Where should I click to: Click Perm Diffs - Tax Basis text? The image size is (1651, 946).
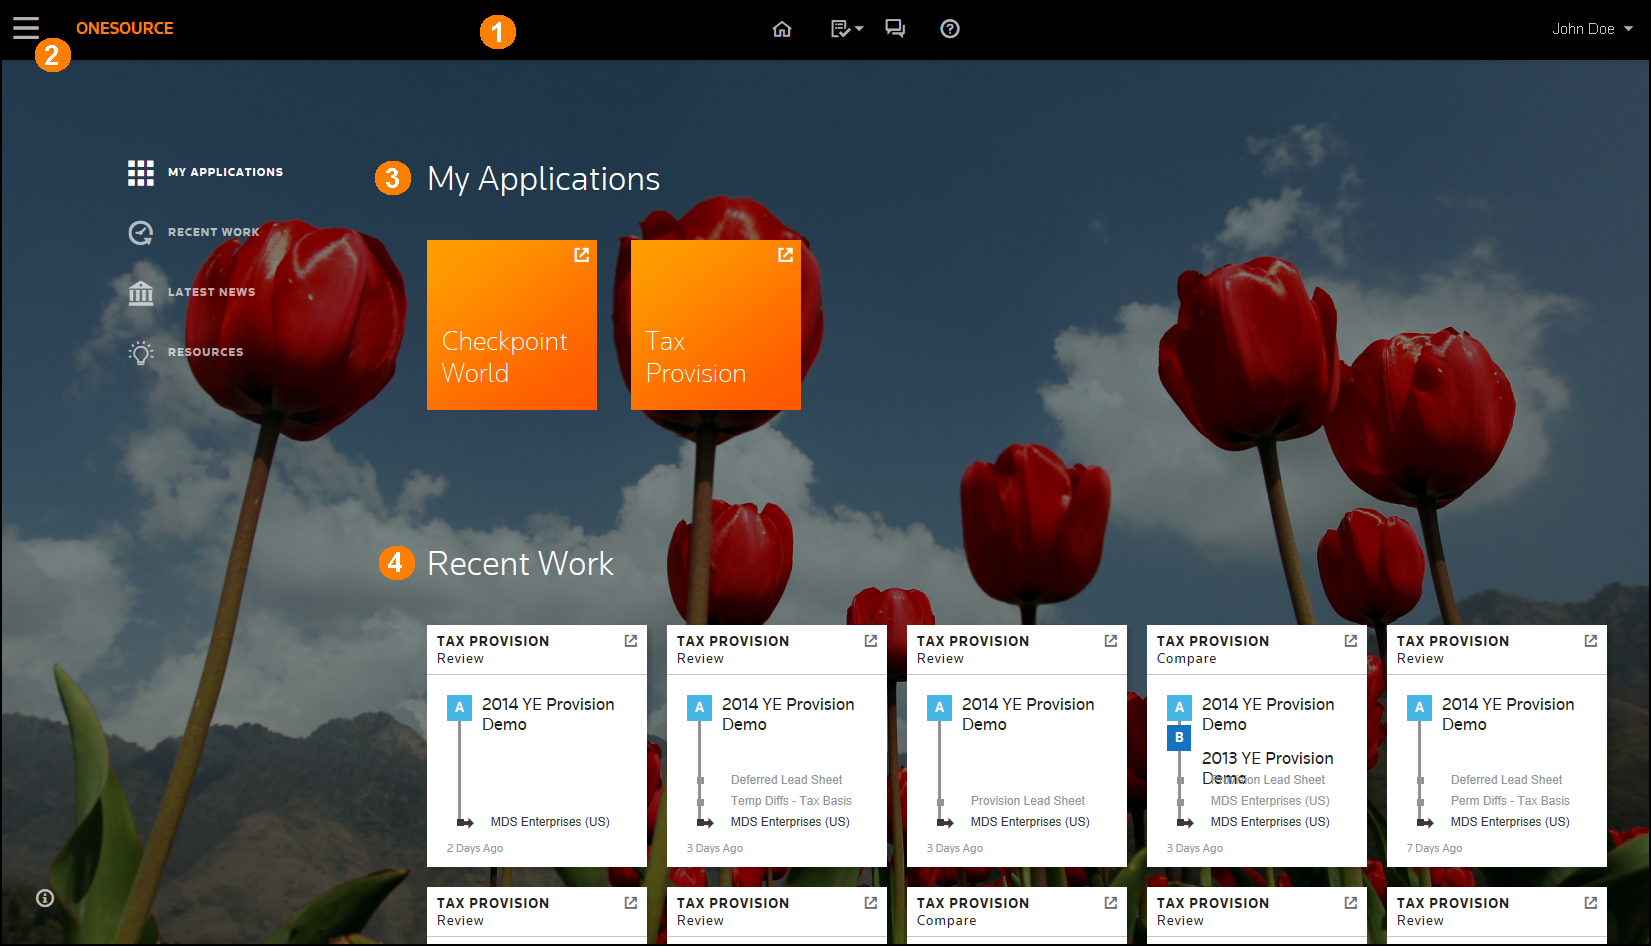click(1510, 801)
